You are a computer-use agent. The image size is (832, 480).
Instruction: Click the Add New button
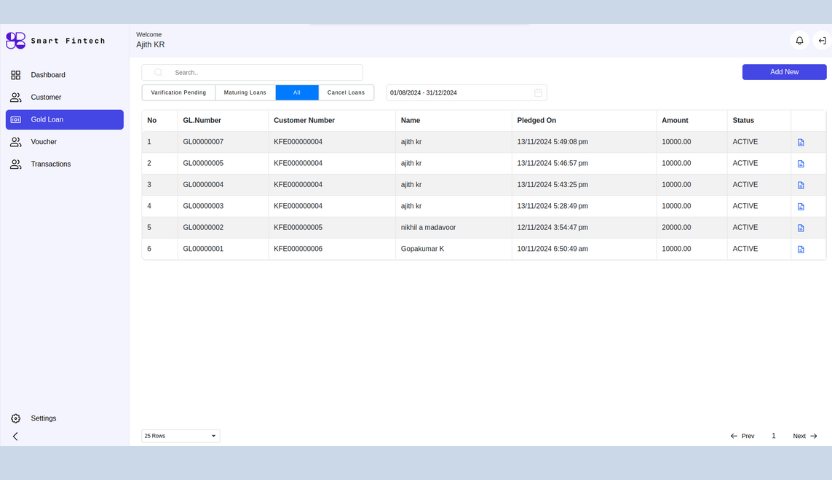[x=784, y=72]
